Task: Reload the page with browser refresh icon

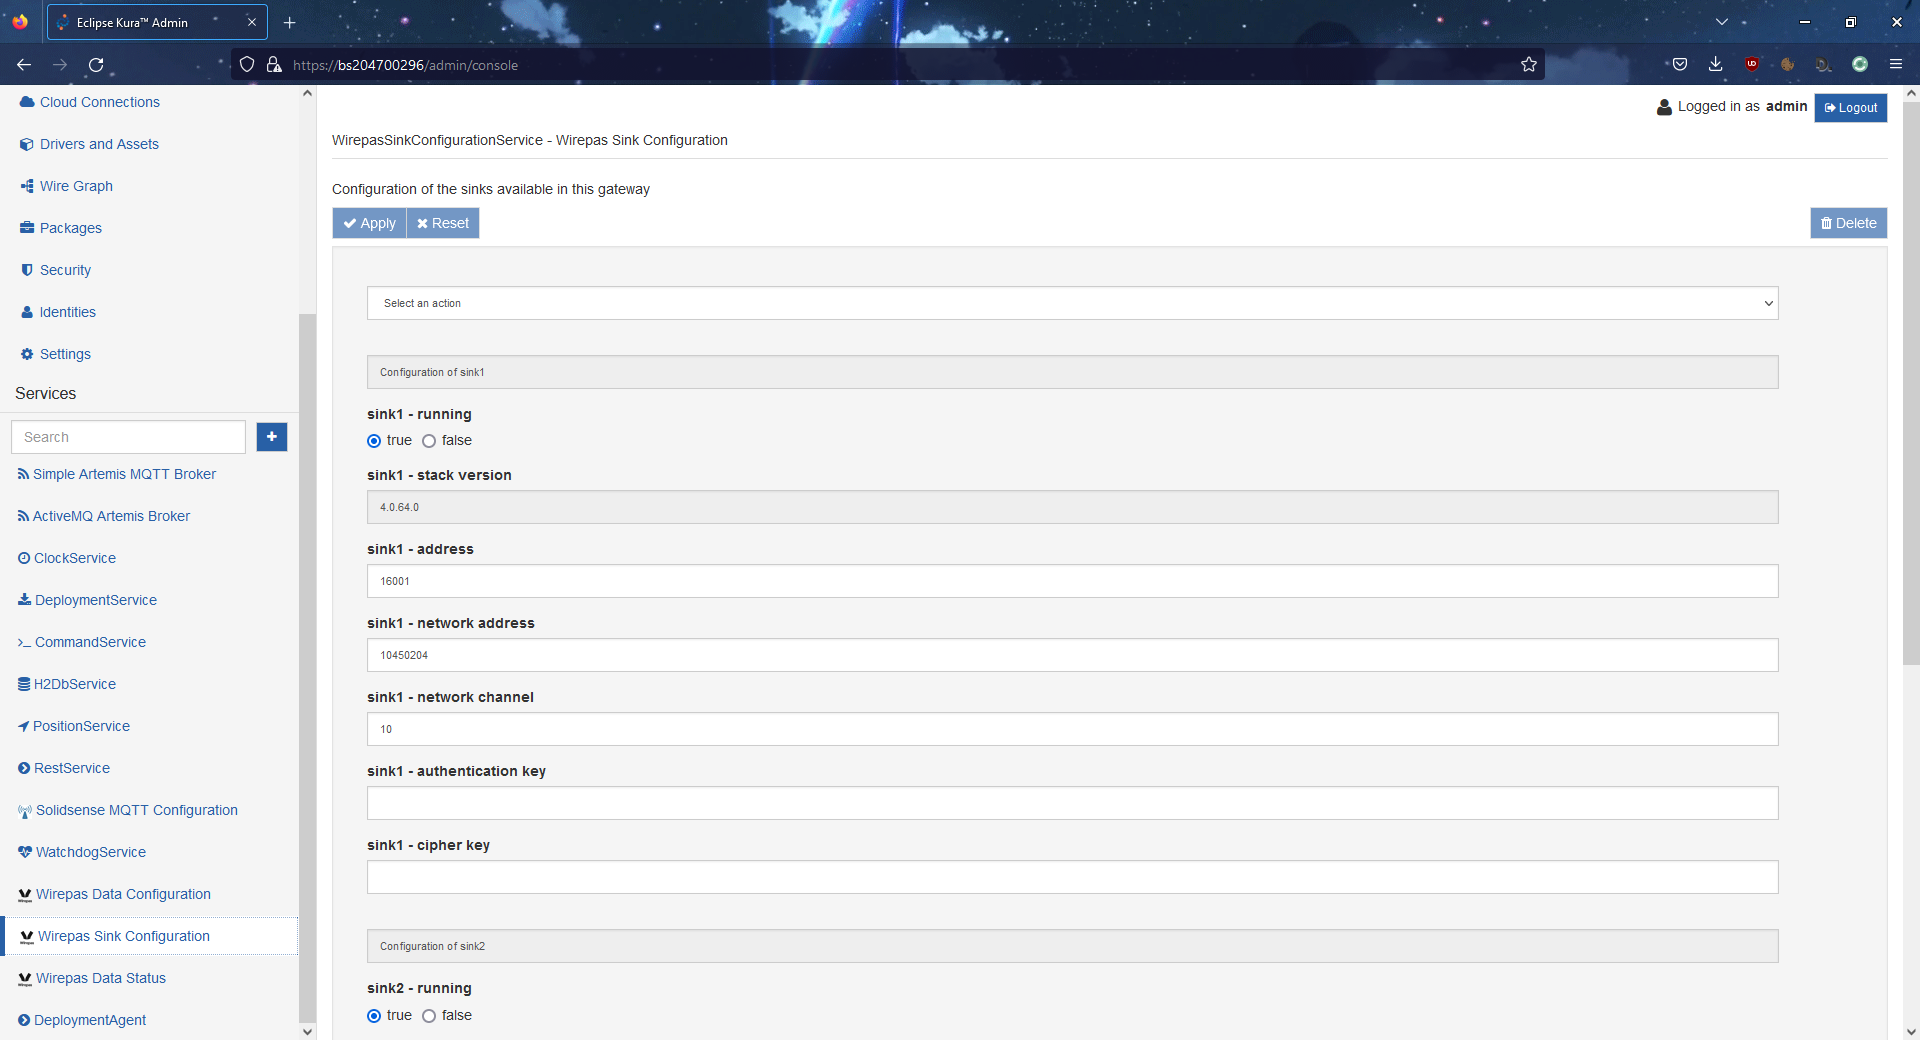Action: 96,65
